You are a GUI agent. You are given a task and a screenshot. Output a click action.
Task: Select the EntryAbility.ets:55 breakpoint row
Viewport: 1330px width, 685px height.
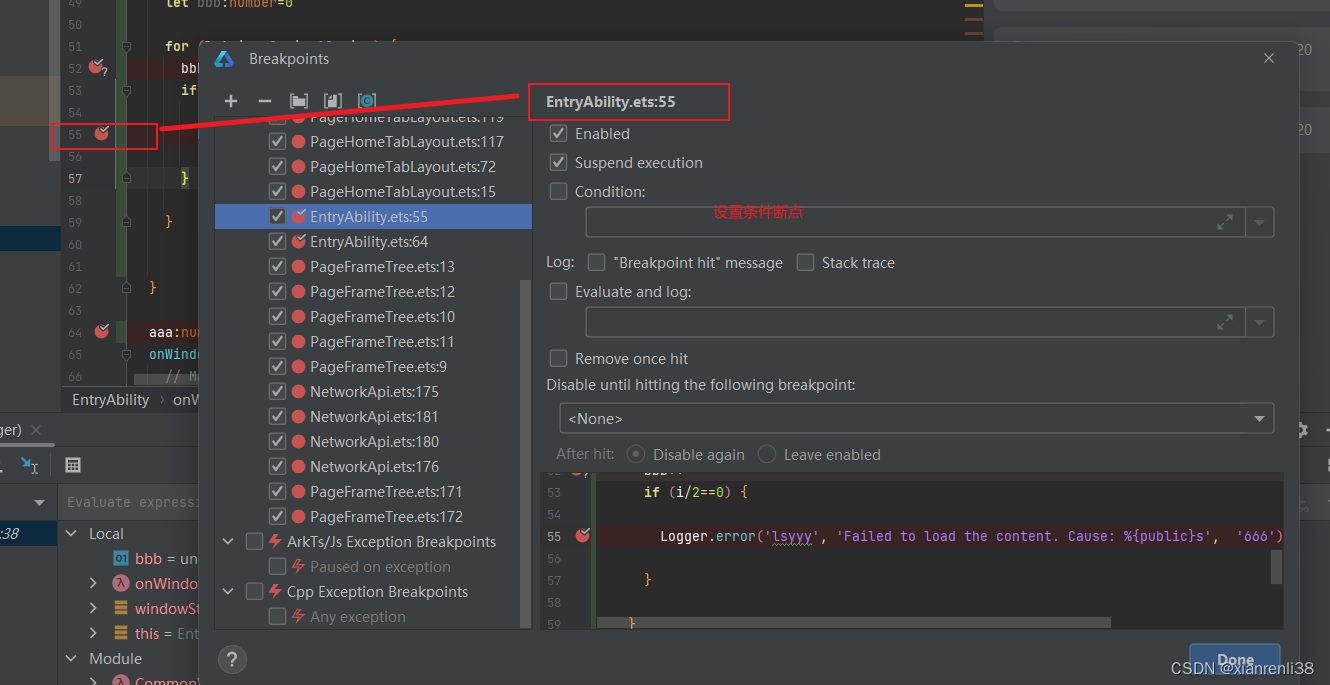[x=373, y=216]
